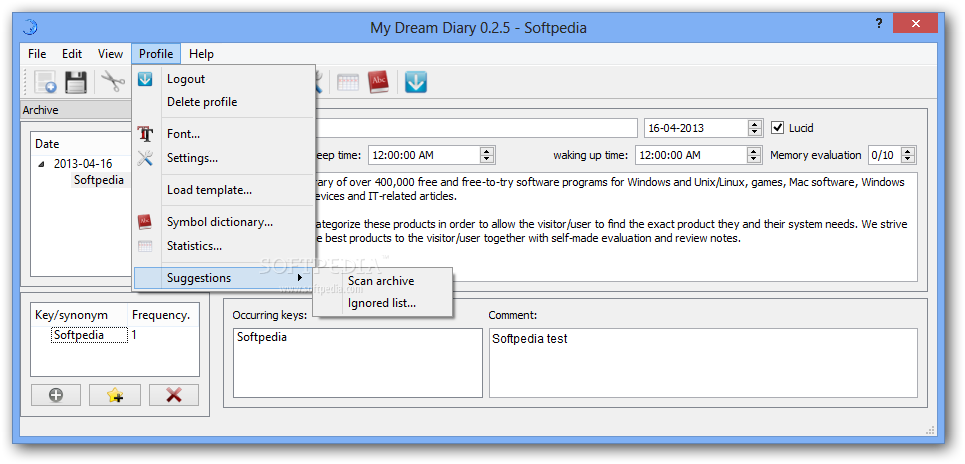
Task: Click the floppy disk save icon
Action: (x=75, y=82)
